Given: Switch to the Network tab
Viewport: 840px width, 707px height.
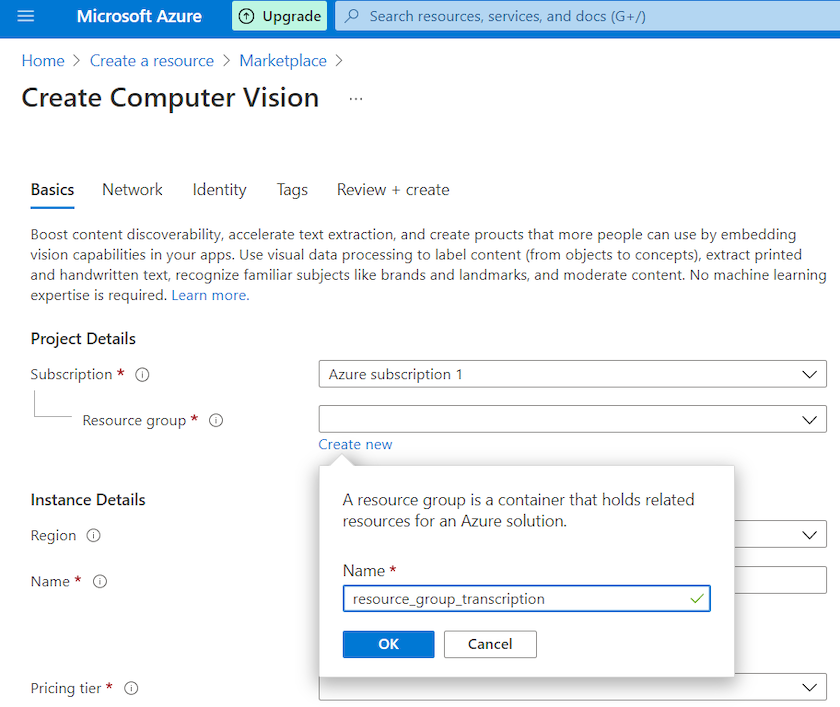Looking at the screenshot, I should pyautogui.click(x=132, y=190).
